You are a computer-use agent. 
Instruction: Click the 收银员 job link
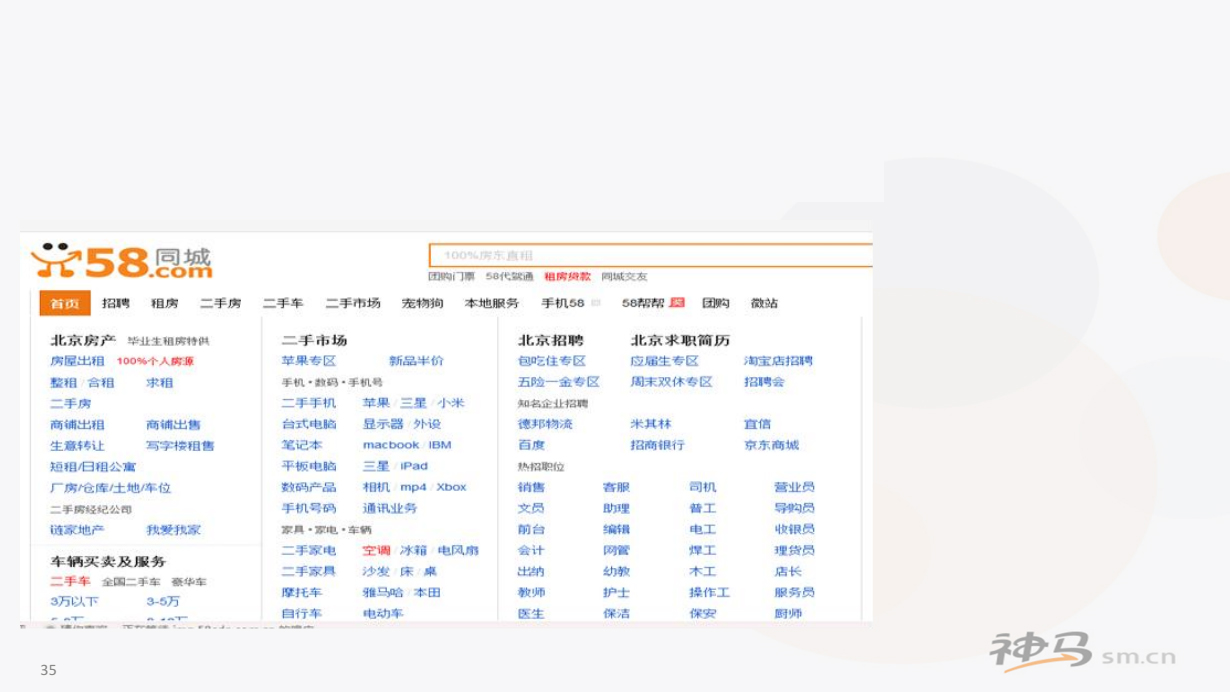coord(795,529)
